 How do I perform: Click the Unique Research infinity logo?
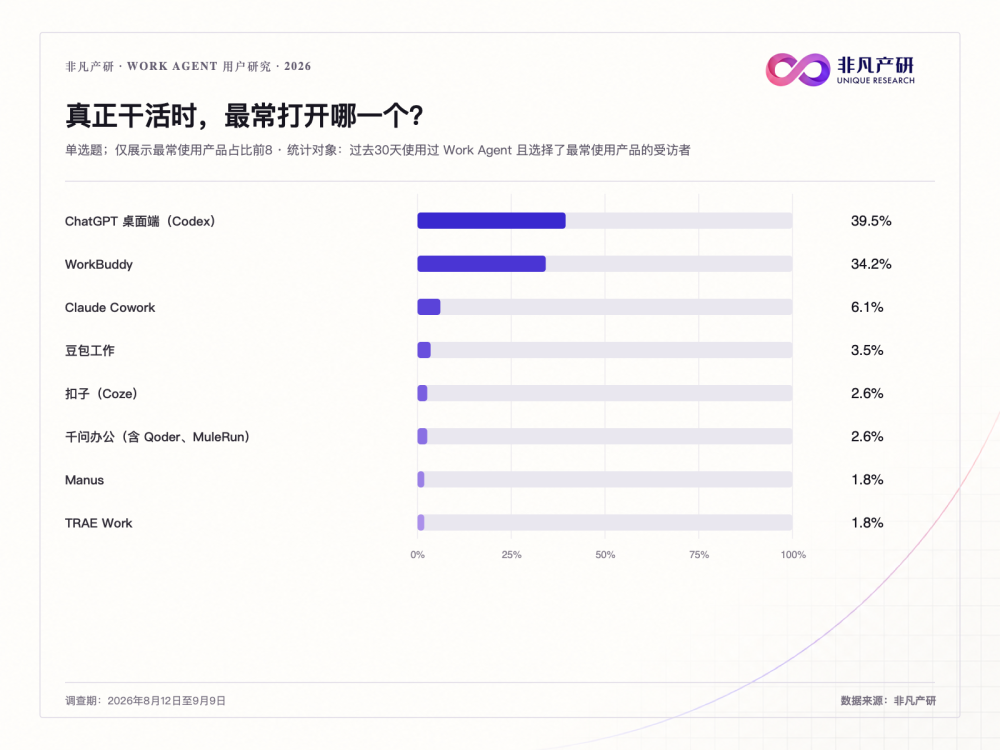(798, 70)
